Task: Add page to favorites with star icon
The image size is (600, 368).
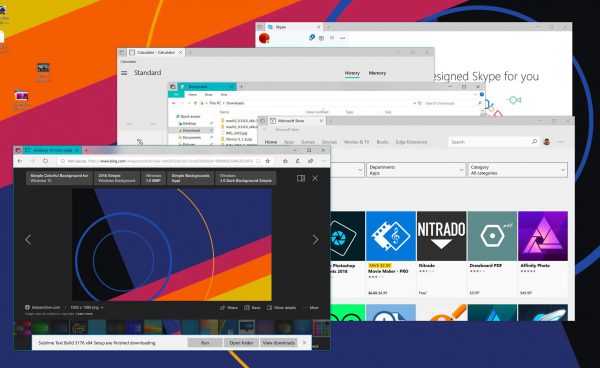Action: 267,161
